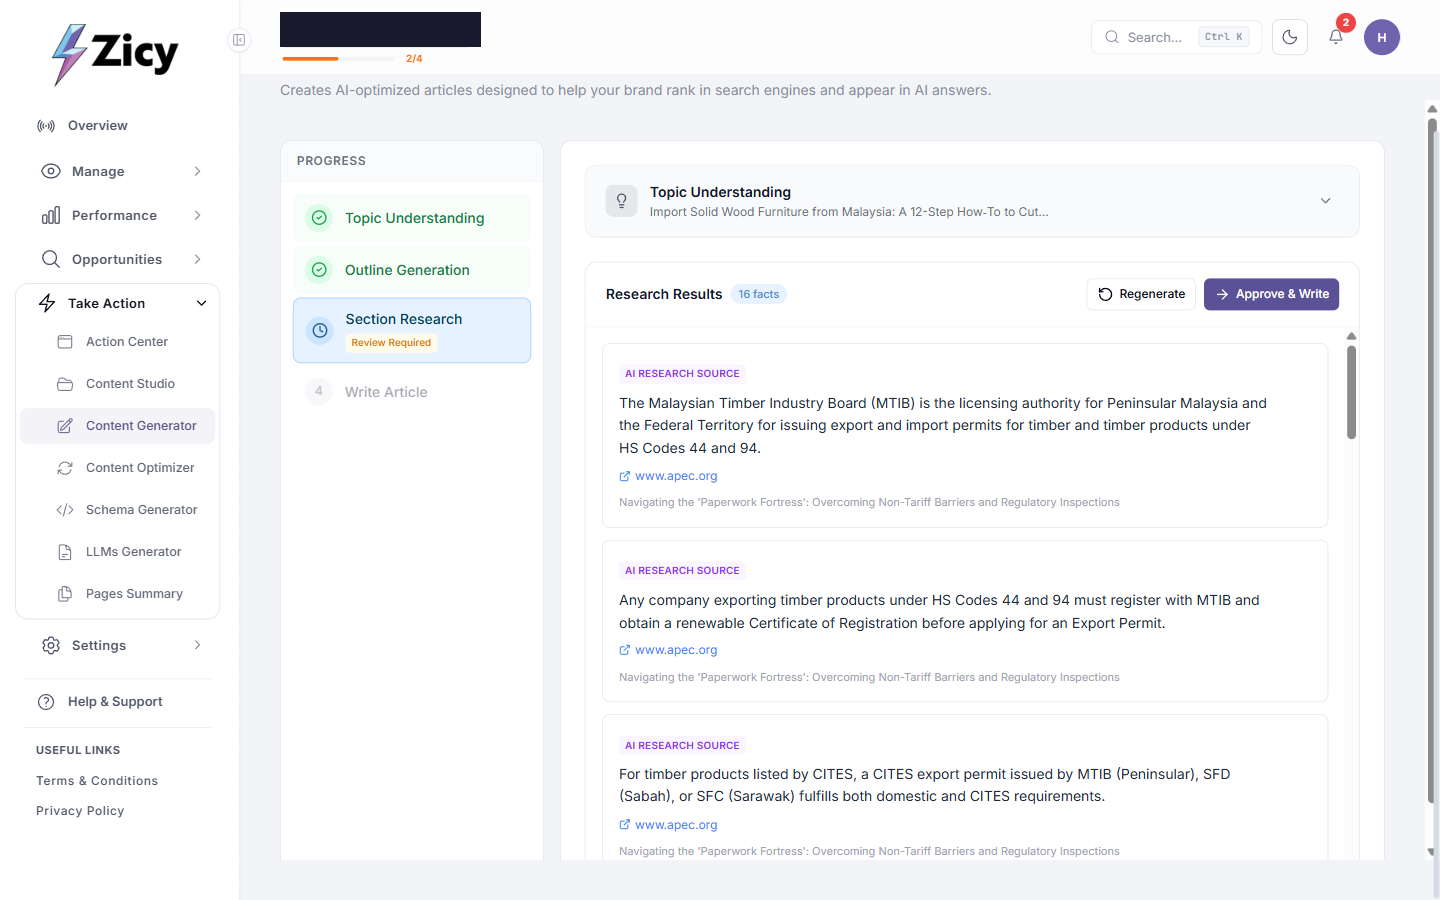Click the Manage eye icon

[51, 171]
